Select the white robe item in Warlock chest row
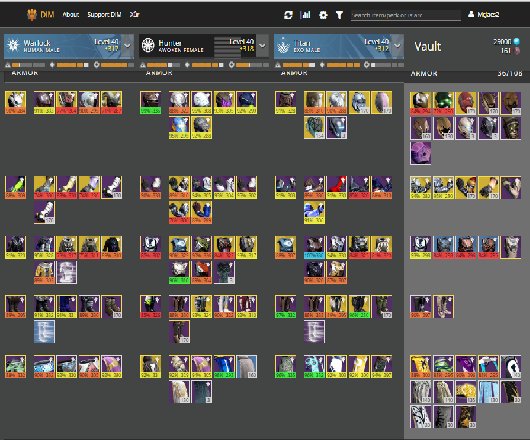This screenshot has height=440, width=530. tap(67, 272)
